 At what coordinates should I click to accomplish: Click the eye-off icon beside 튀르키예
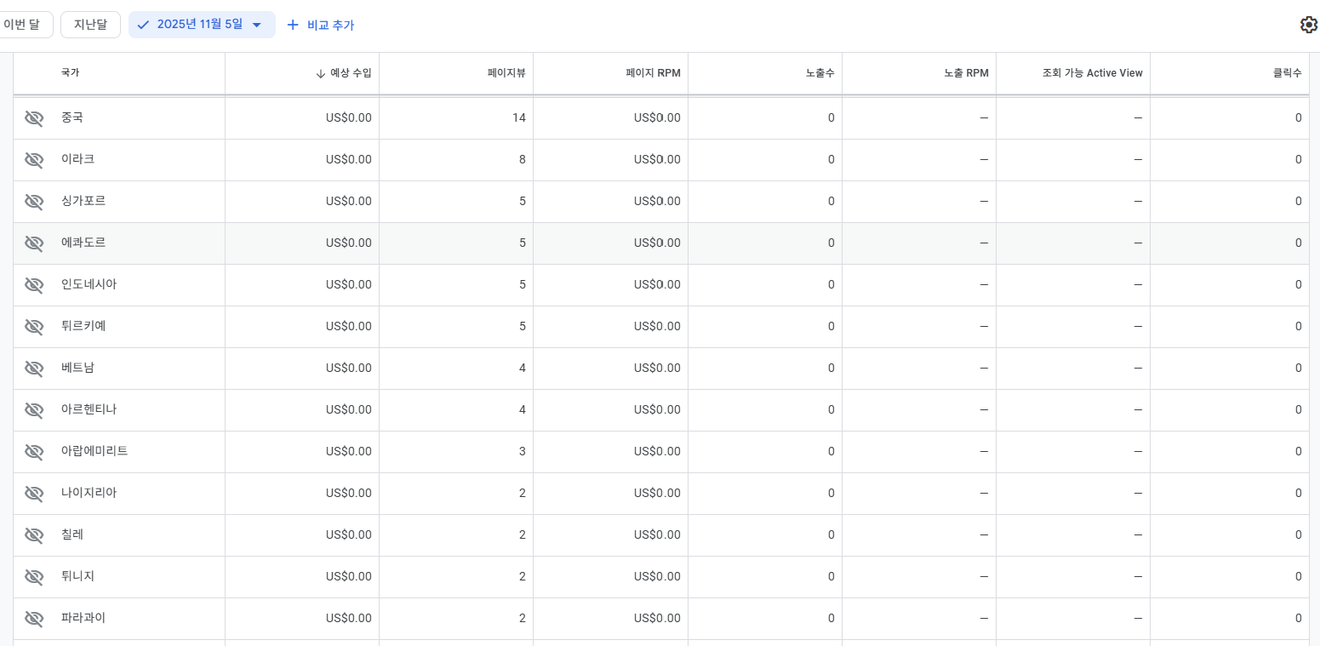[x=34, y=327]
